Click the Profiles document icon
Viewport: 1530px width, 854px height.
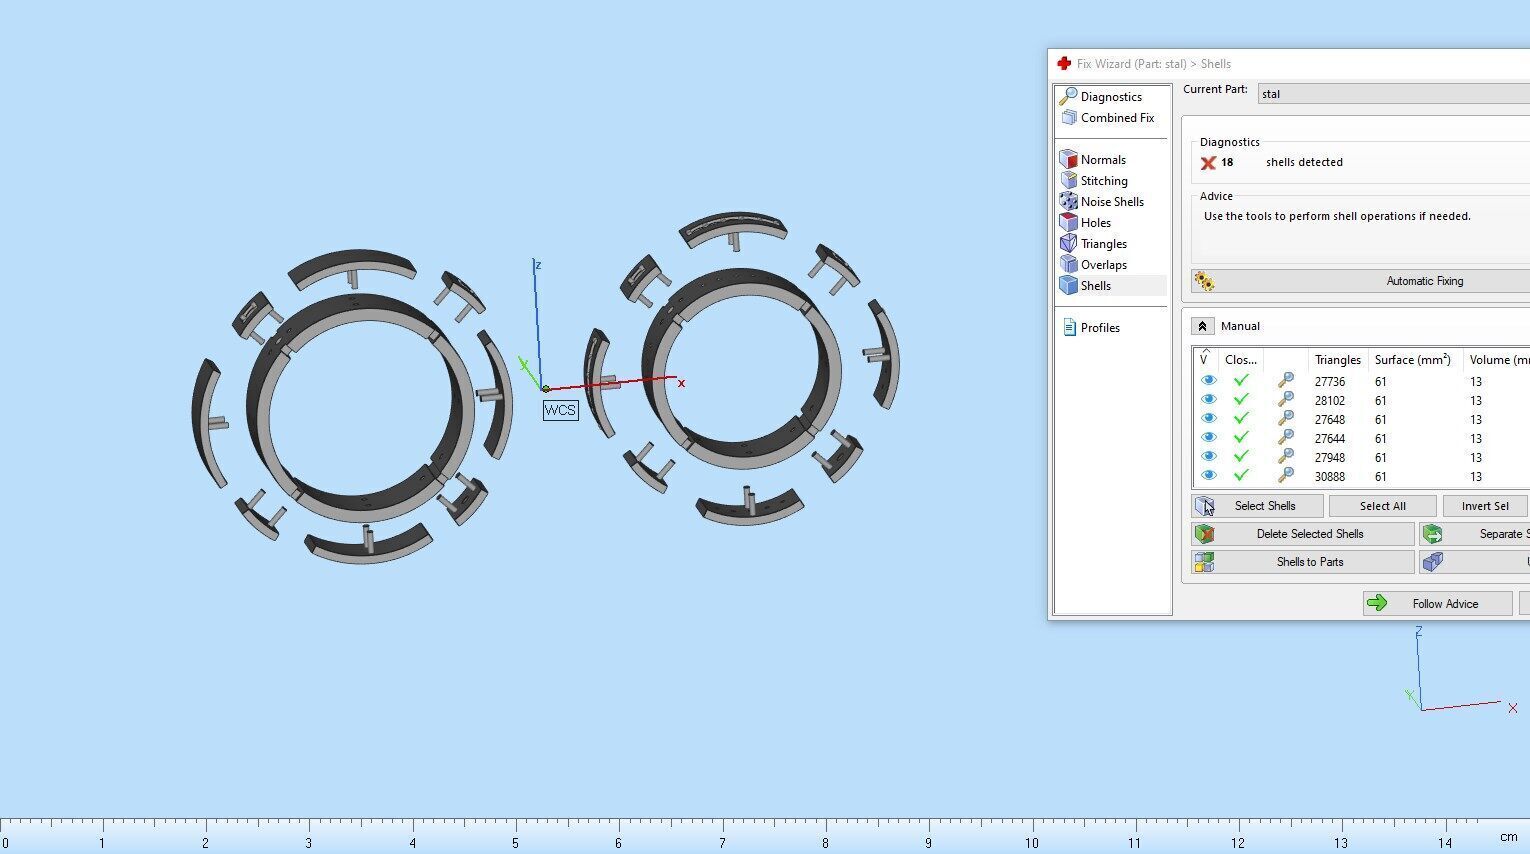(1069, 327)
